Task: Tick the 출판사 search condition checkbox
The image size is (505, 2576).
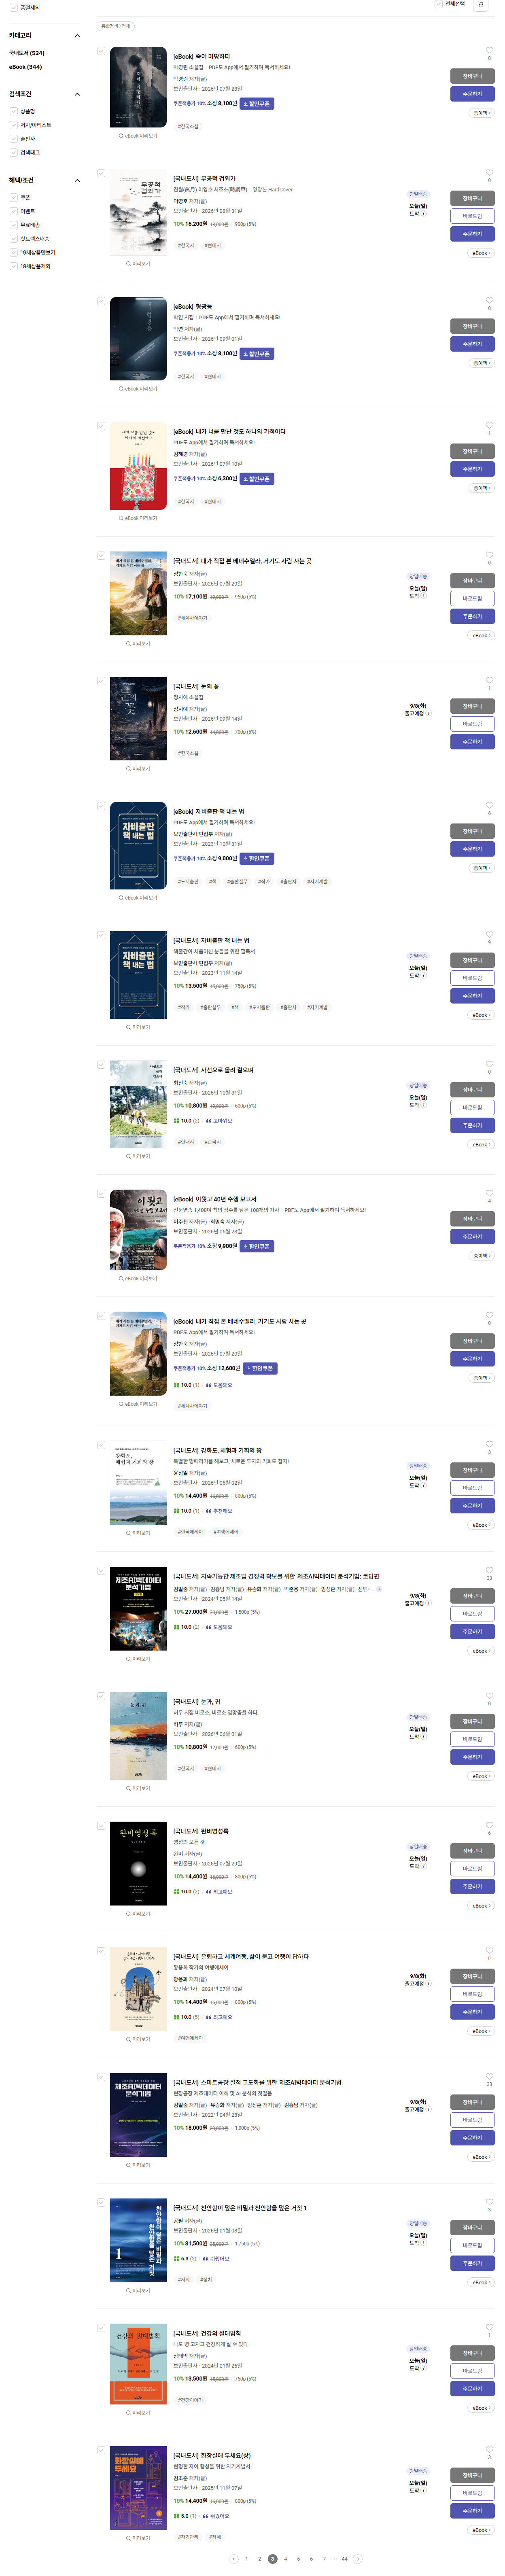Action: tap(13, 139)
